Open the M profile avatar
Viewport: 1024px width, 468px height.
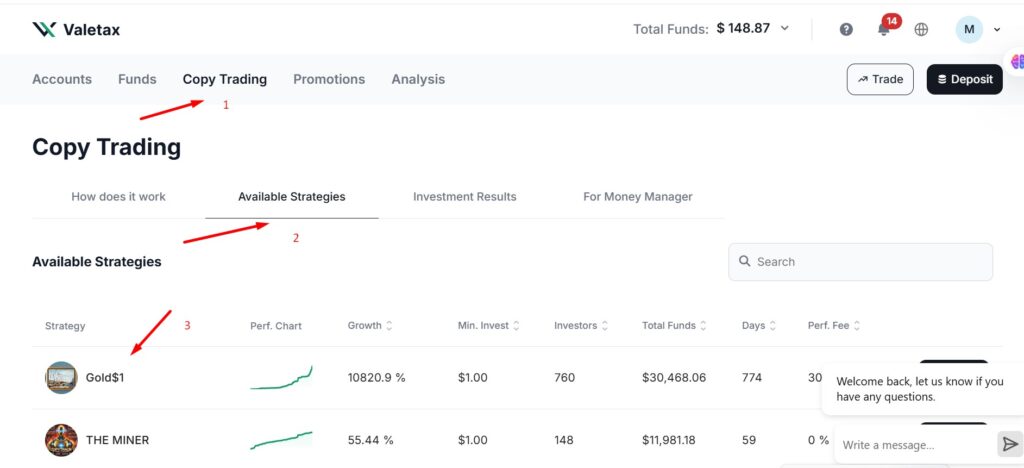[969, 29]
